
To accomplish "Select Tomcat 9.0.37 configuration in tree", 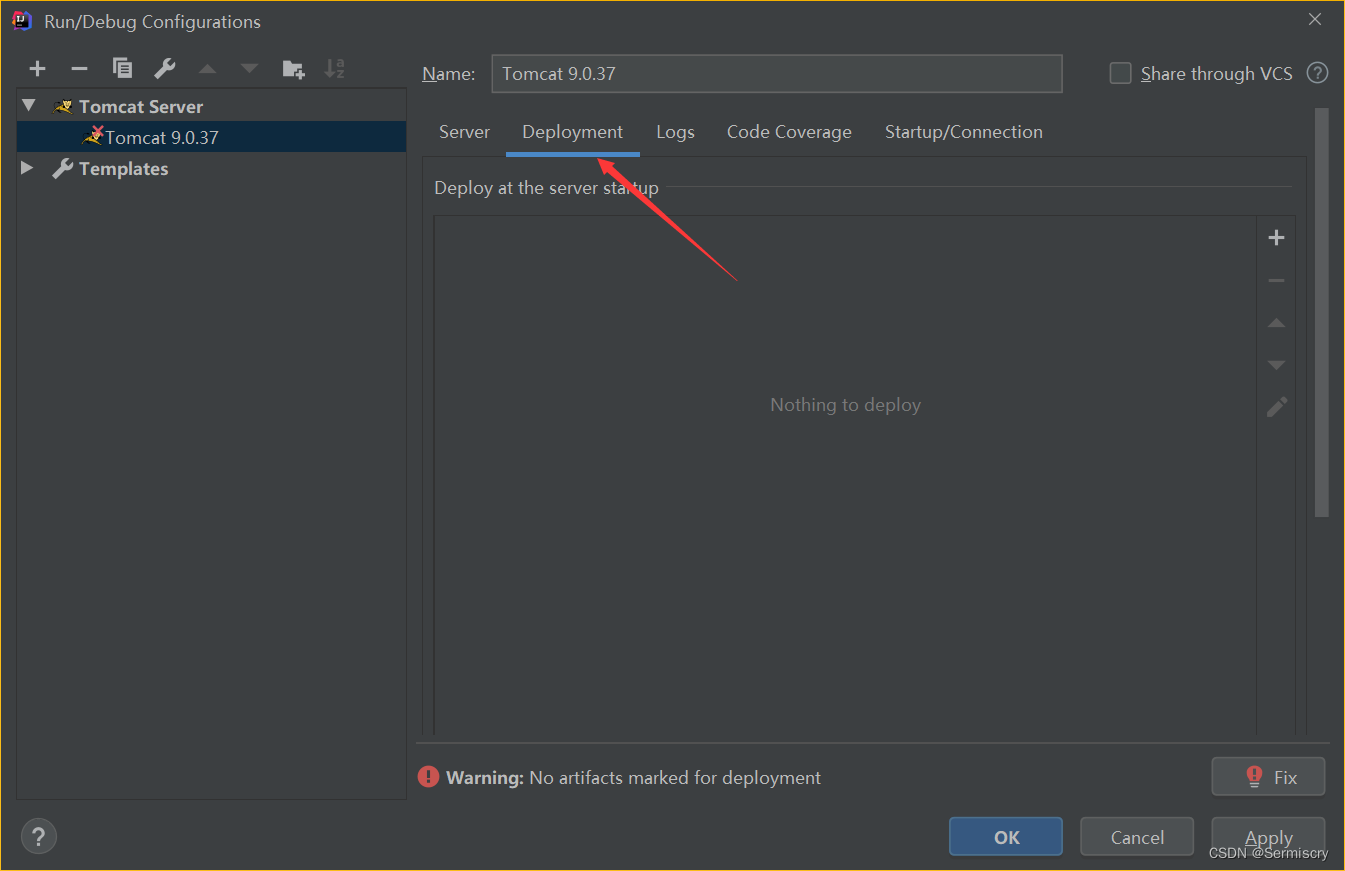I will pos(212,137).
